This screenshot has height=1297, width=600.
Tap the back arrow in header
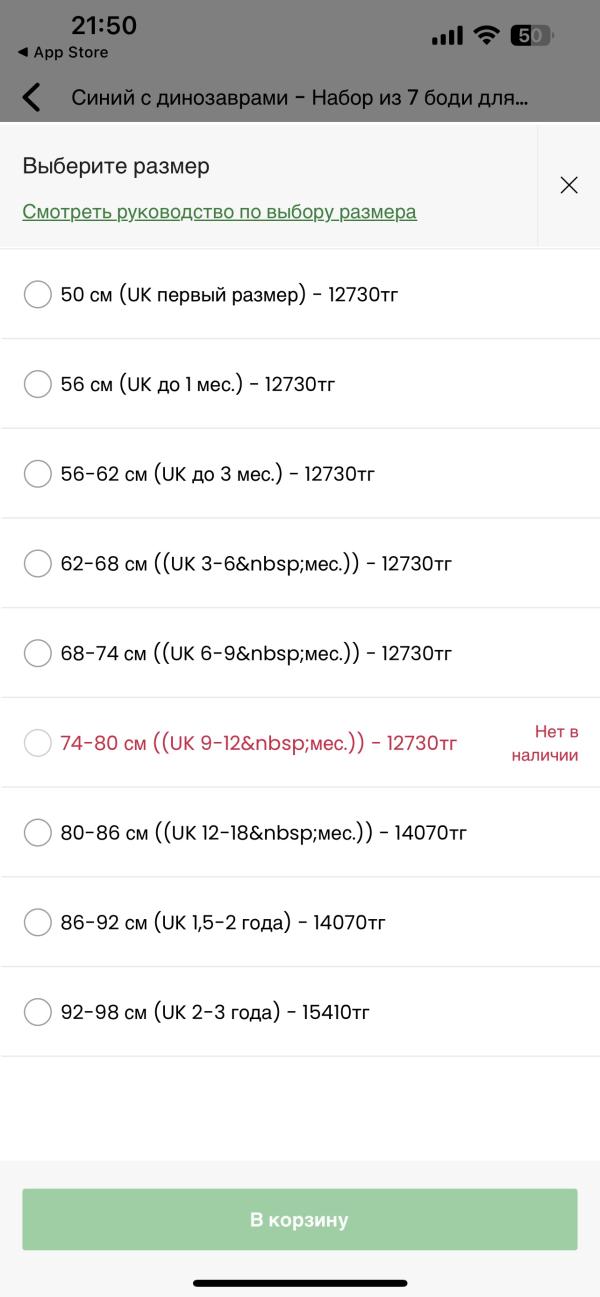(x=32, y=97)
